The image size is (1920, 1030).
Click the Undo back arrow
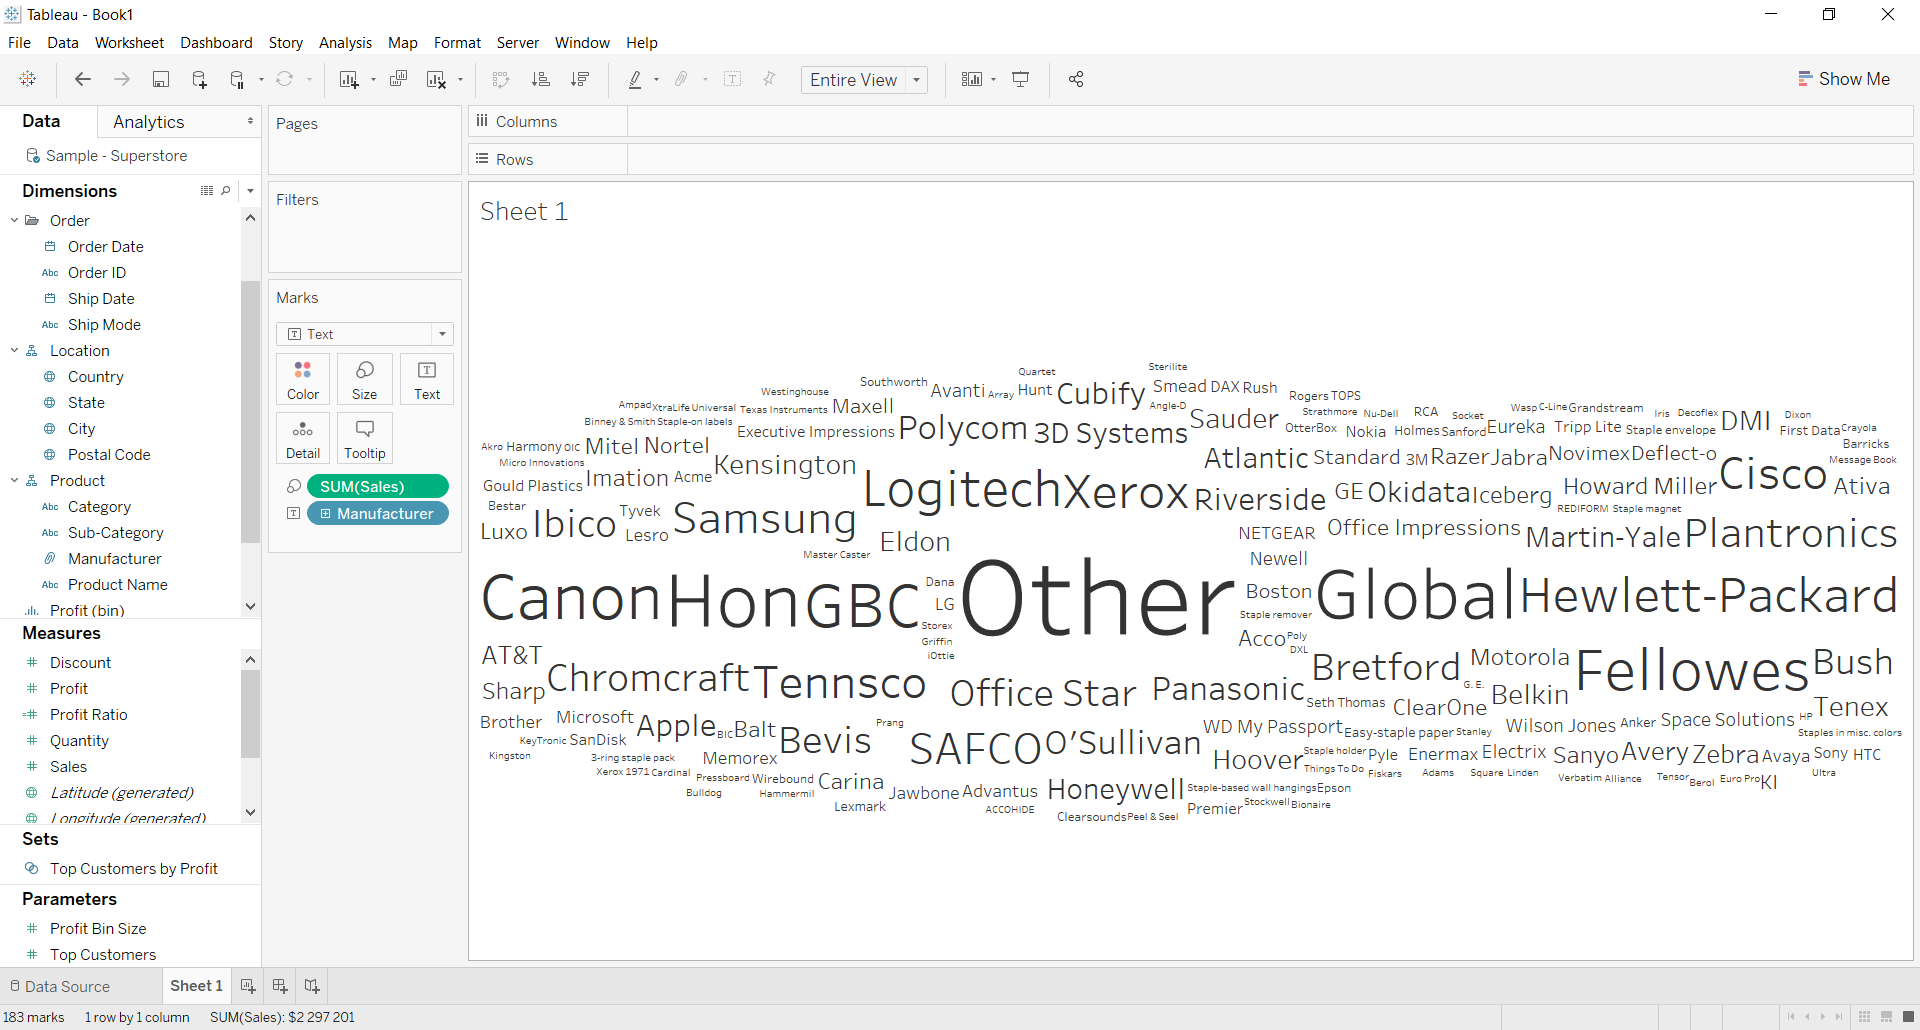pyautogui.click(x=83, y=80)
